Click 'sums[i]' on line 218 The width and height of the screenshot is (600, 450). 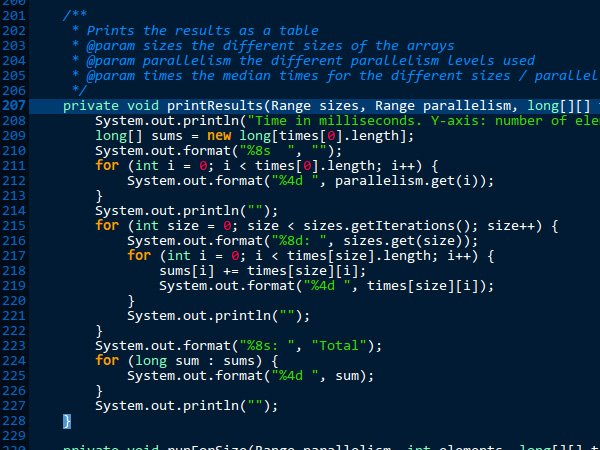point(187,271)
